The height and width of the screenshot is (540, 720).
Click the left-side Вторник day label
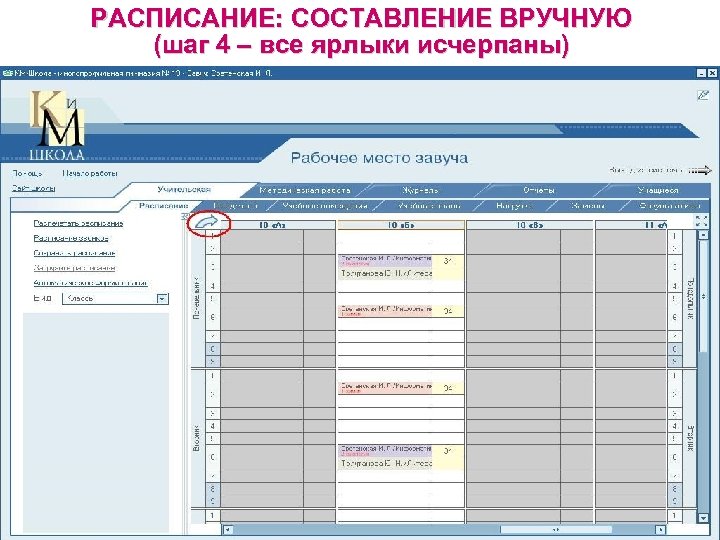[196, 439]
